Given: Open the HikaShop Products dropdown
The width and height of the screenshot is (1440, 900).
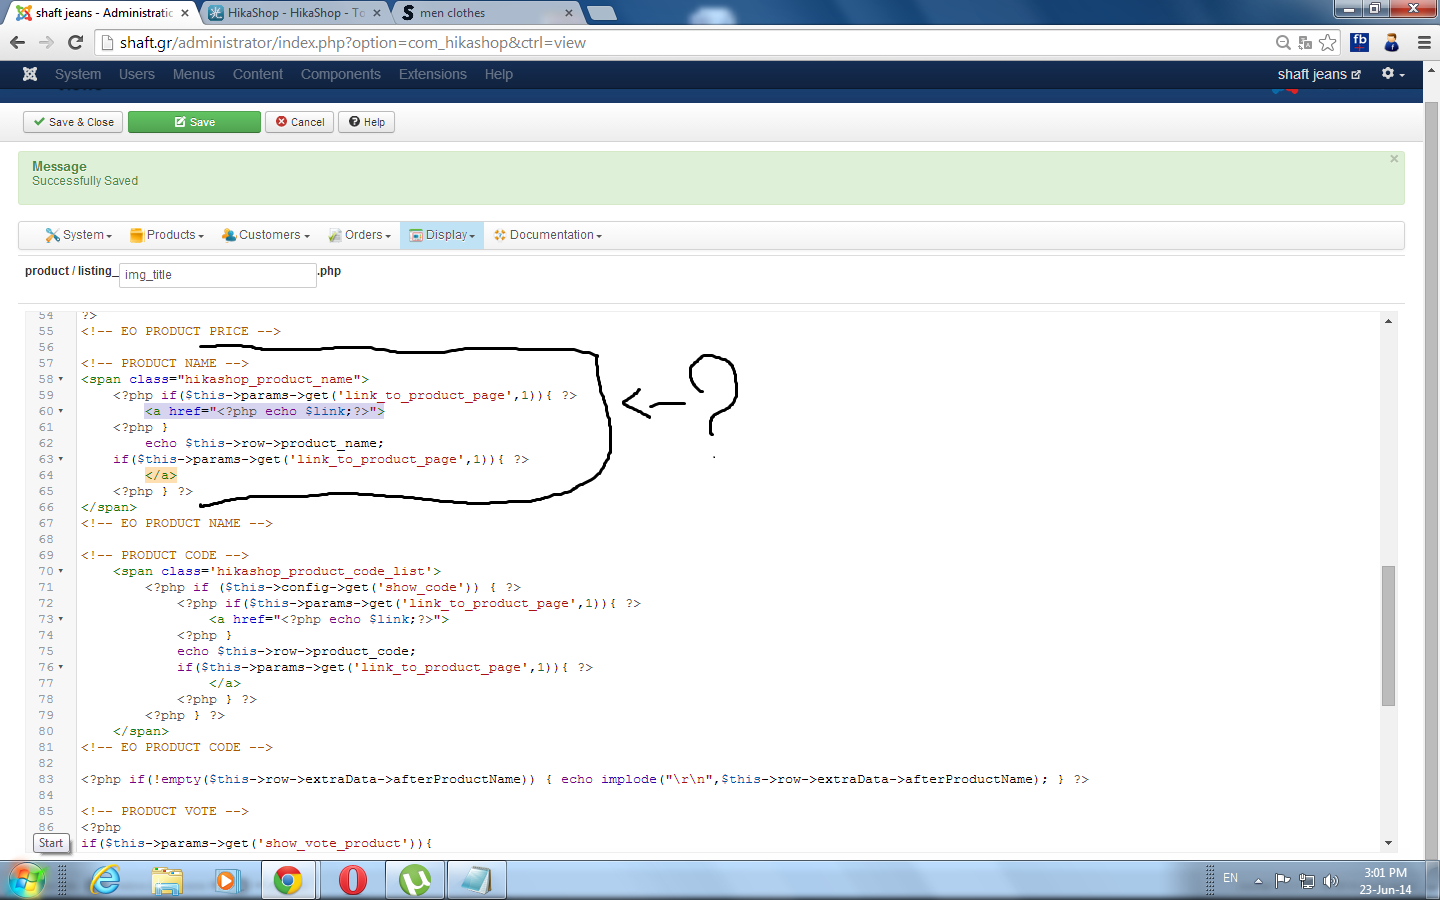Looking at the screenshot, I should (x=167, y=235).
